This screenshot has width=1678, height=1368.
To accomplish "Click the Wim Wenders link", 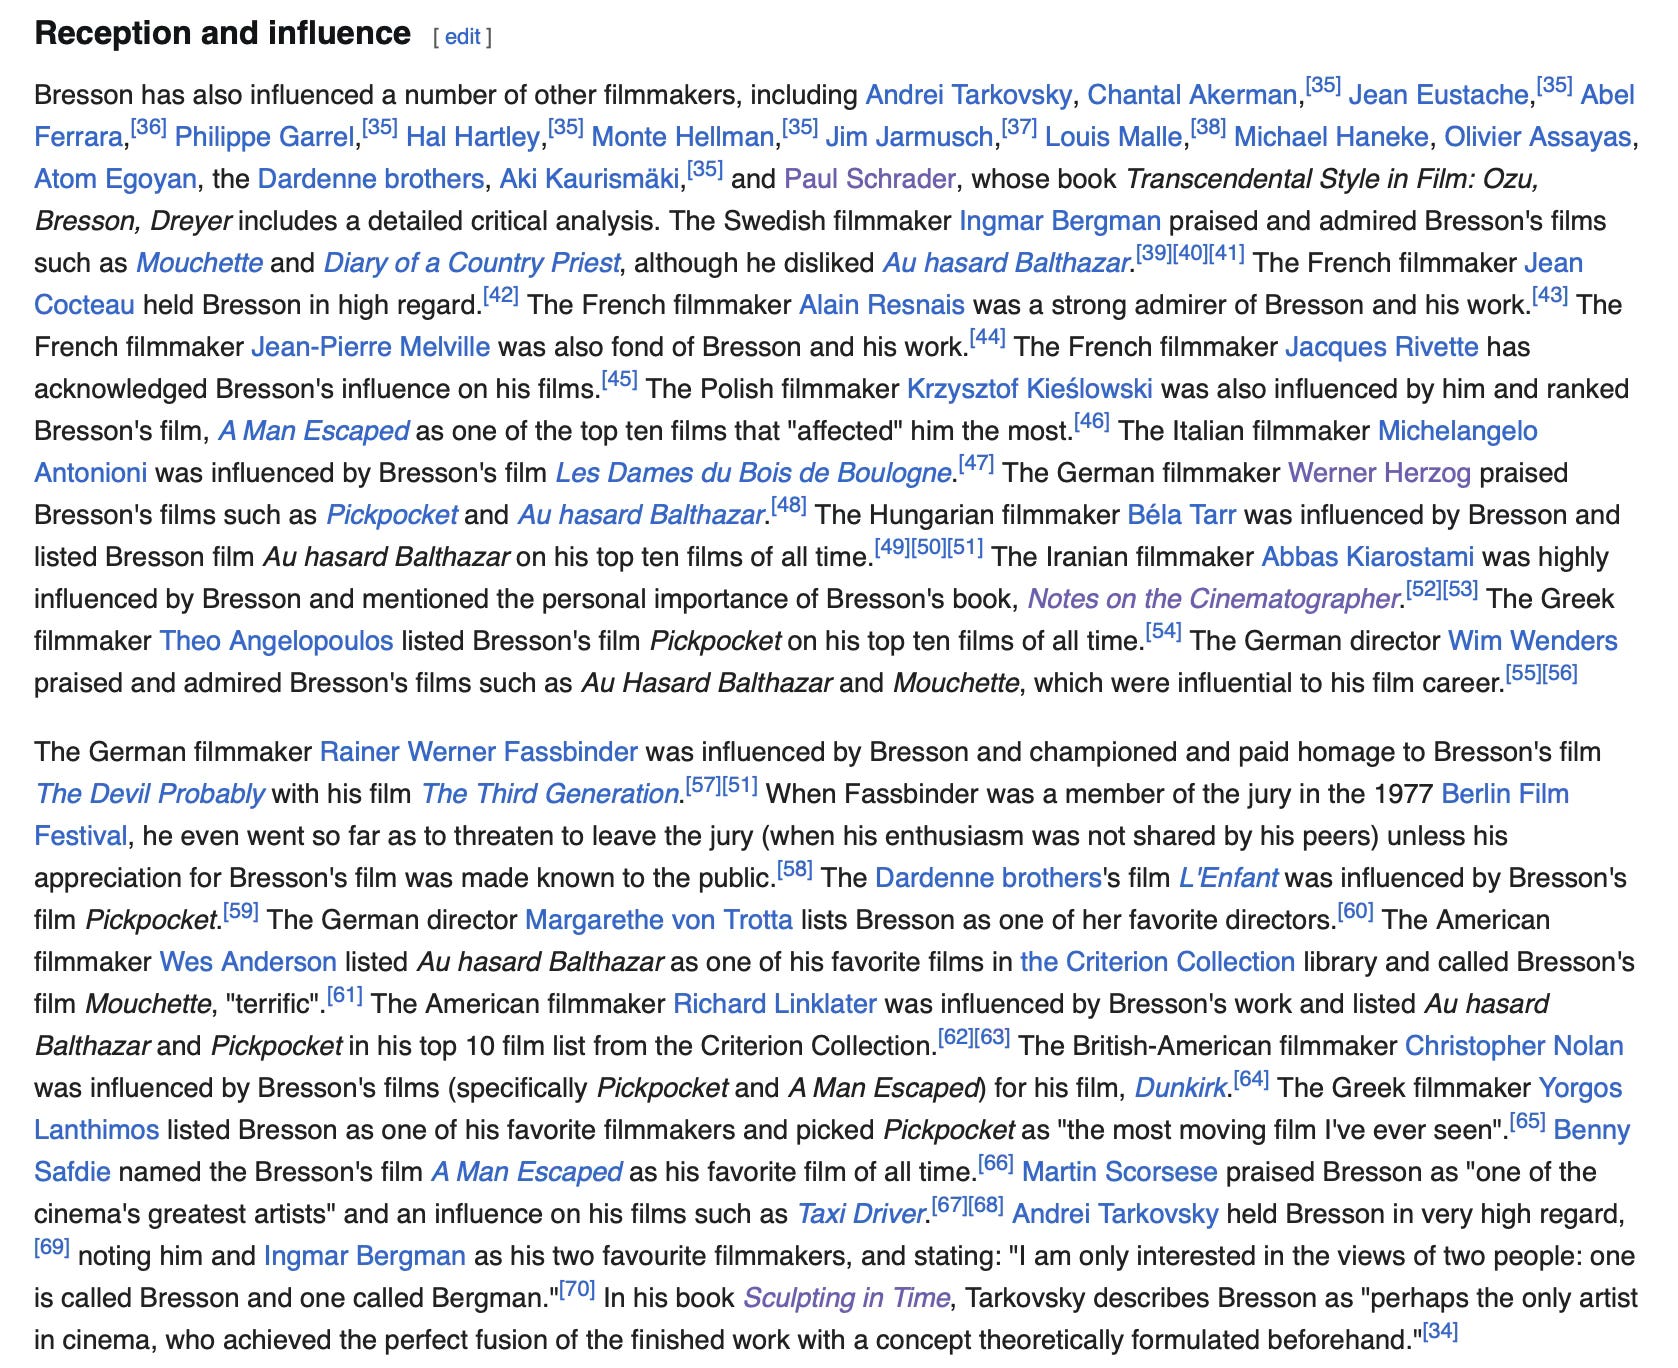I will 1533,641.
